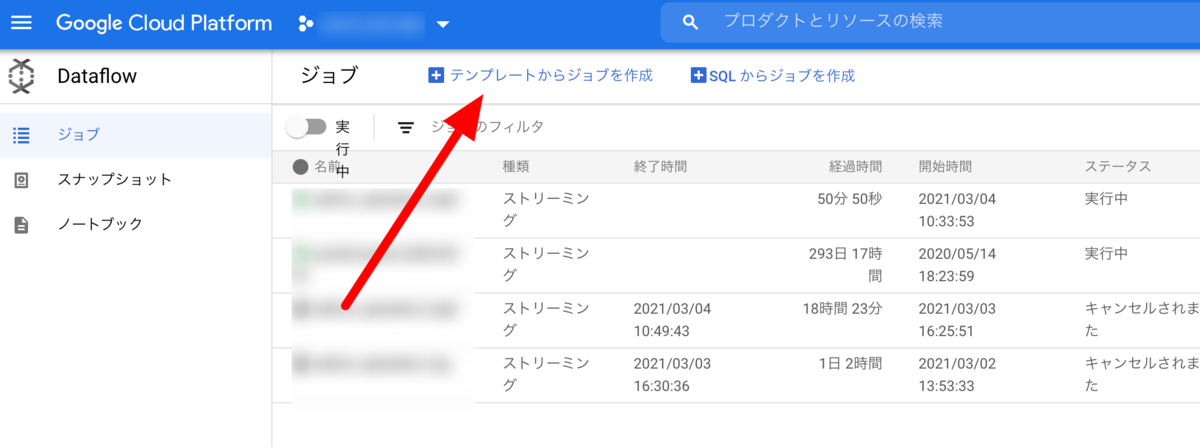The image size is (1200, 447).
Task: Click plus icon beside テンプレートからジョブを作成
Action: point(435,75)
